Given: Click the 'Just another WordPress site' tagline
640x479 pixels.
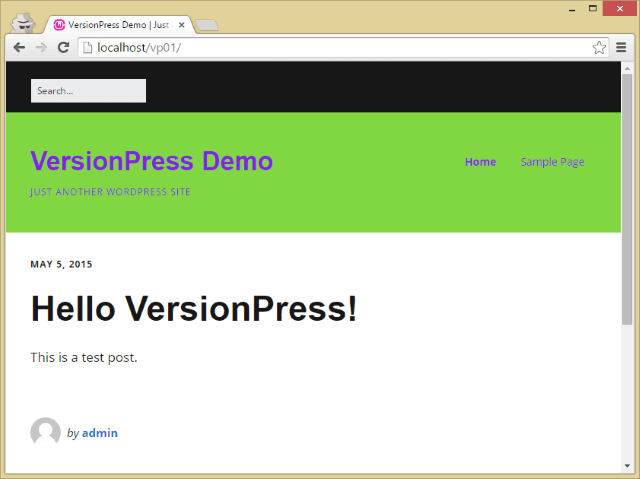Looking at the screenshot, I should point(110,192).
